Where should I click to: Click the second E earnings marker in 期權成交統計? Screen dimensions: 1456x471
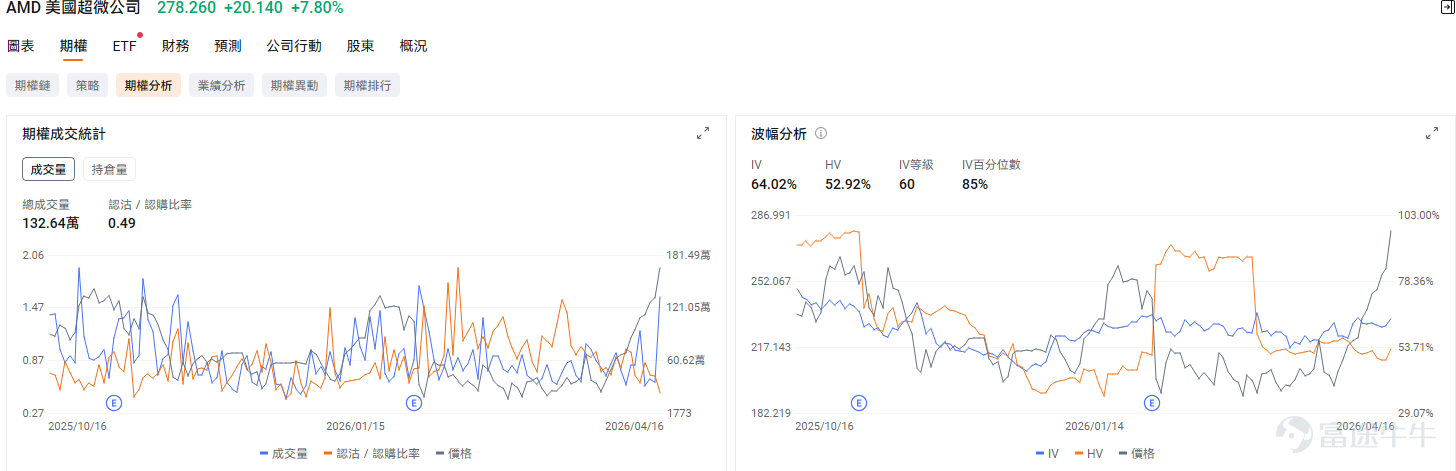(414, 403)
